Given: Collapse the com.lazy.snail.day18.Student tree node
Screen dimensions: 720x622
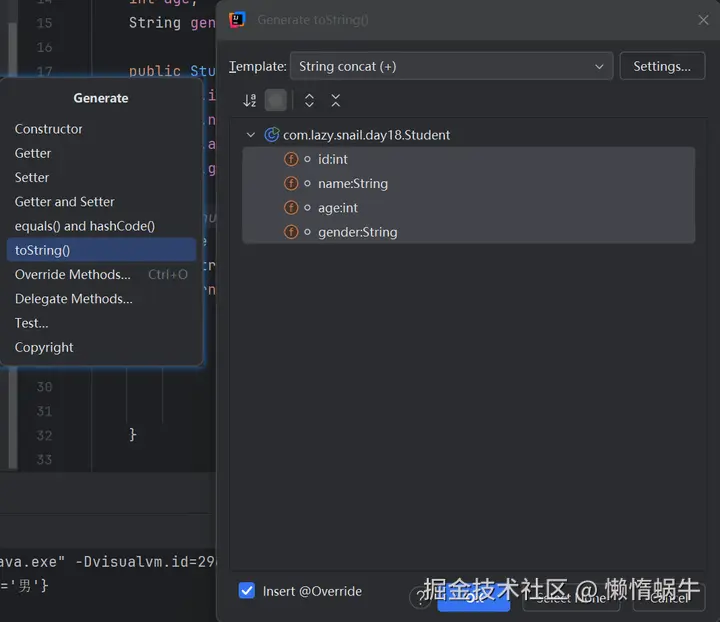Looking at the screenshot, I should (x=251, y=135).
